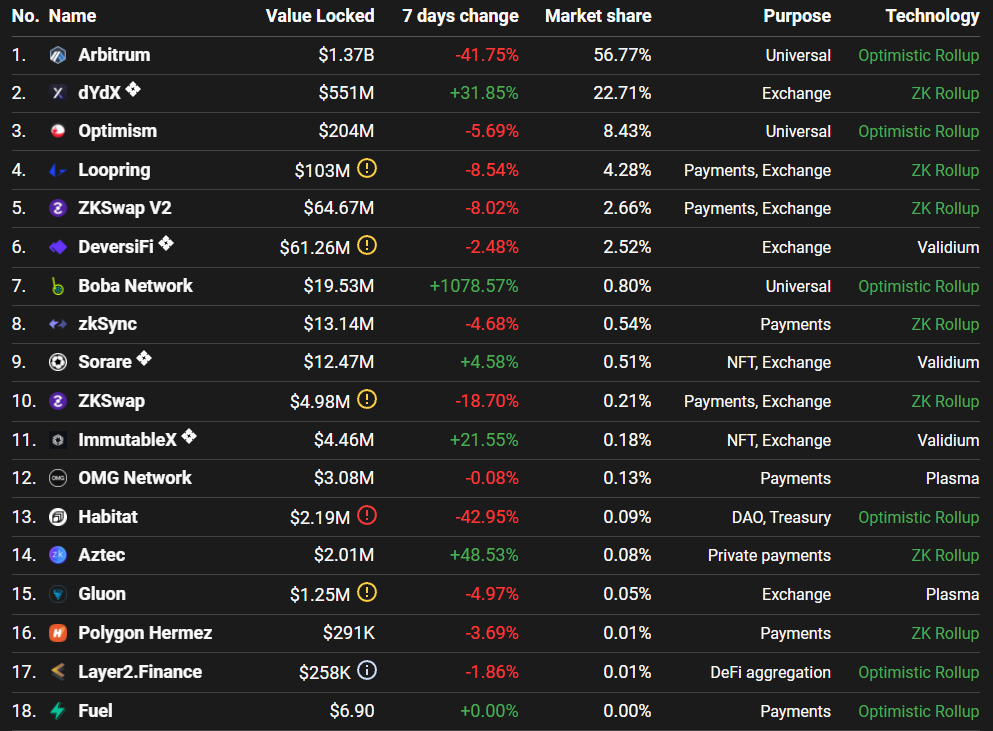Open the info icon beside Layer2.Finance's value

(366, 671)
